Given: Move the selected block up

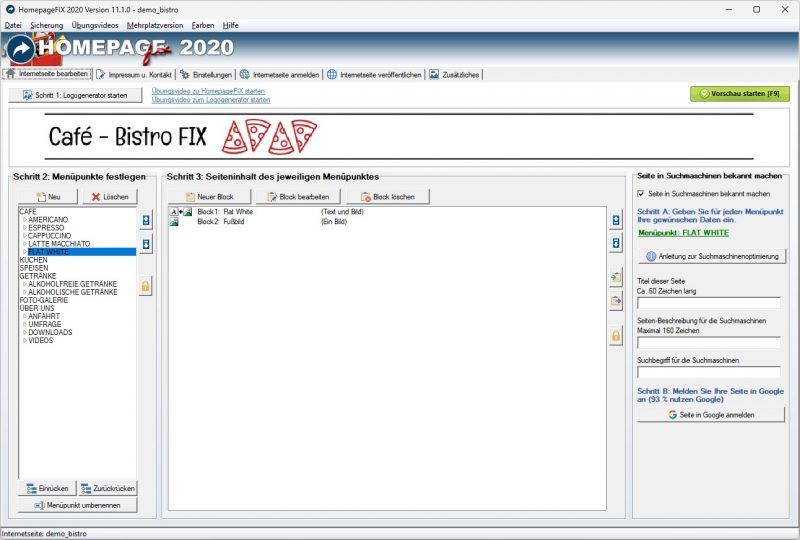Looking at the screenshot, I should pos(616,220).
